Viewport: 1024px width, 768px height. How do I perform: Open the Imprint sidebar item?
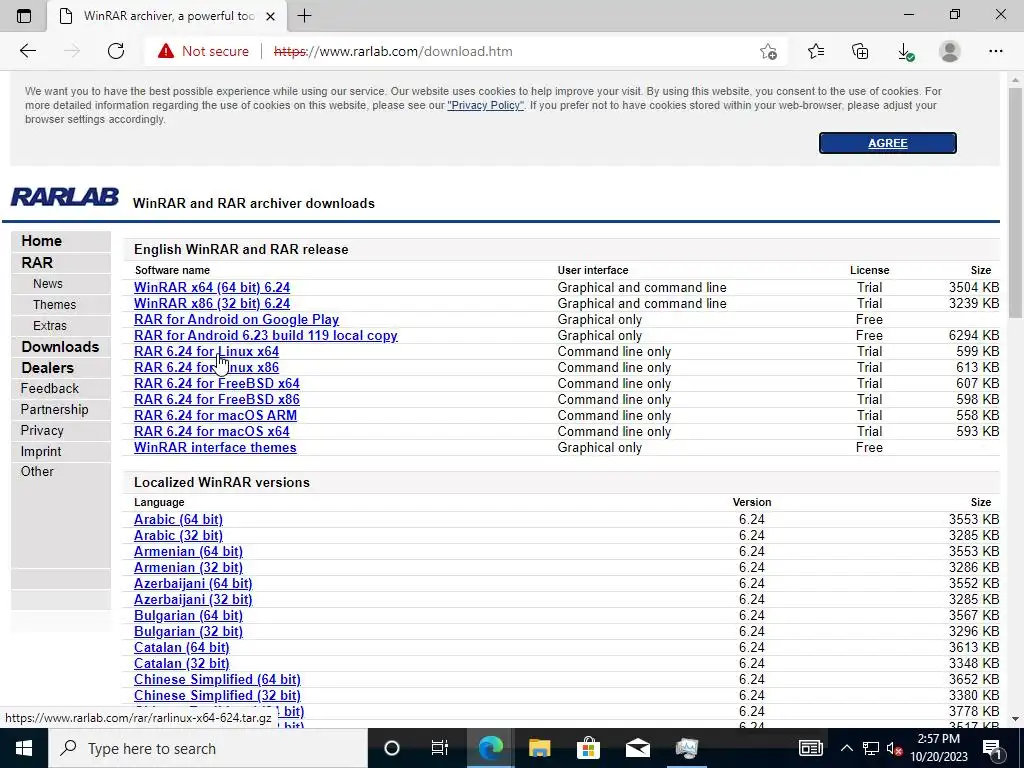40,451
